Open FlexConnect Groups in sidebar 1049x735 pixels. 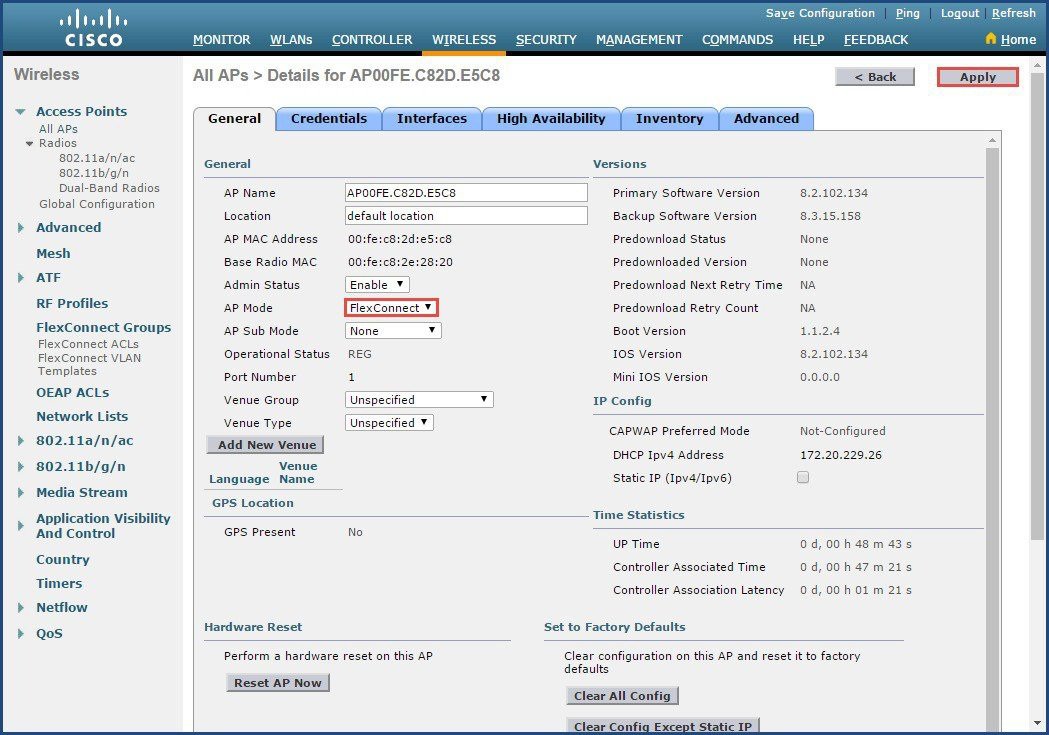click(104, 328)
